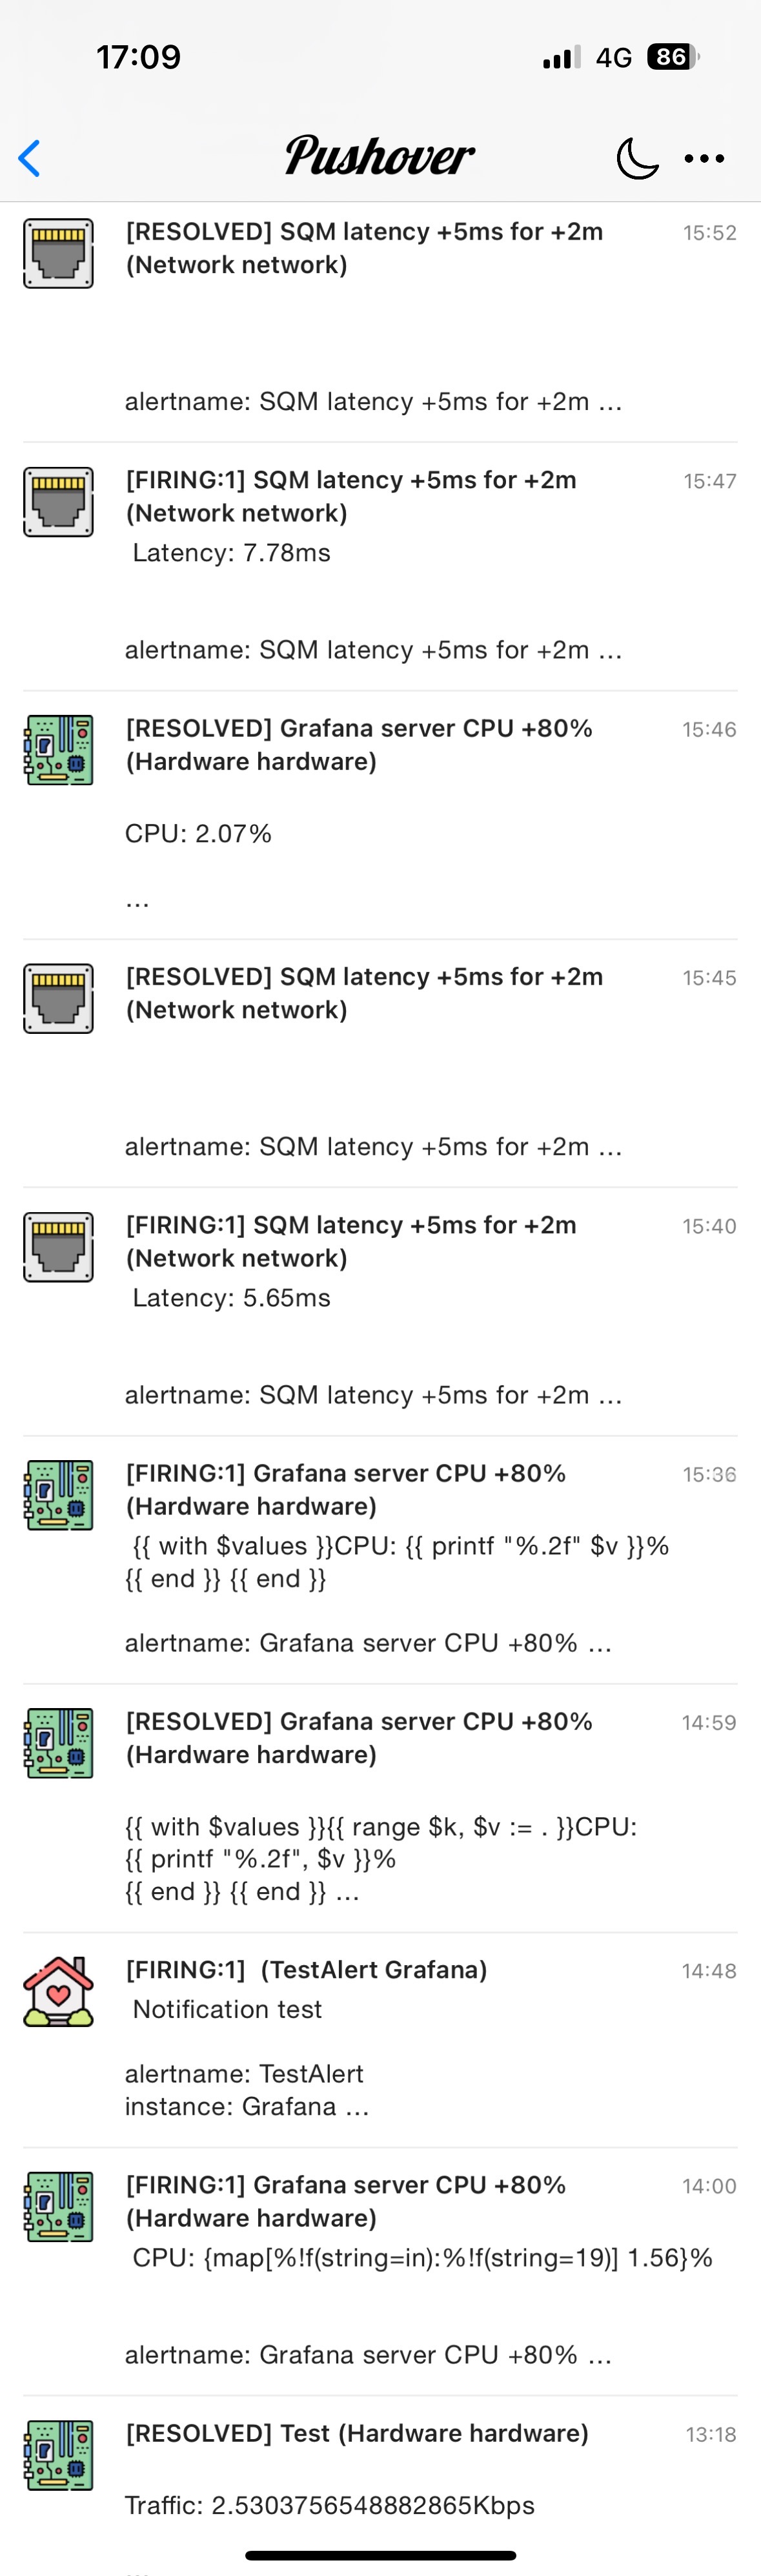761x2576 pixels.
Task: Tap circuit board icon of 14:00 alert
Action: coord(58,2206)
